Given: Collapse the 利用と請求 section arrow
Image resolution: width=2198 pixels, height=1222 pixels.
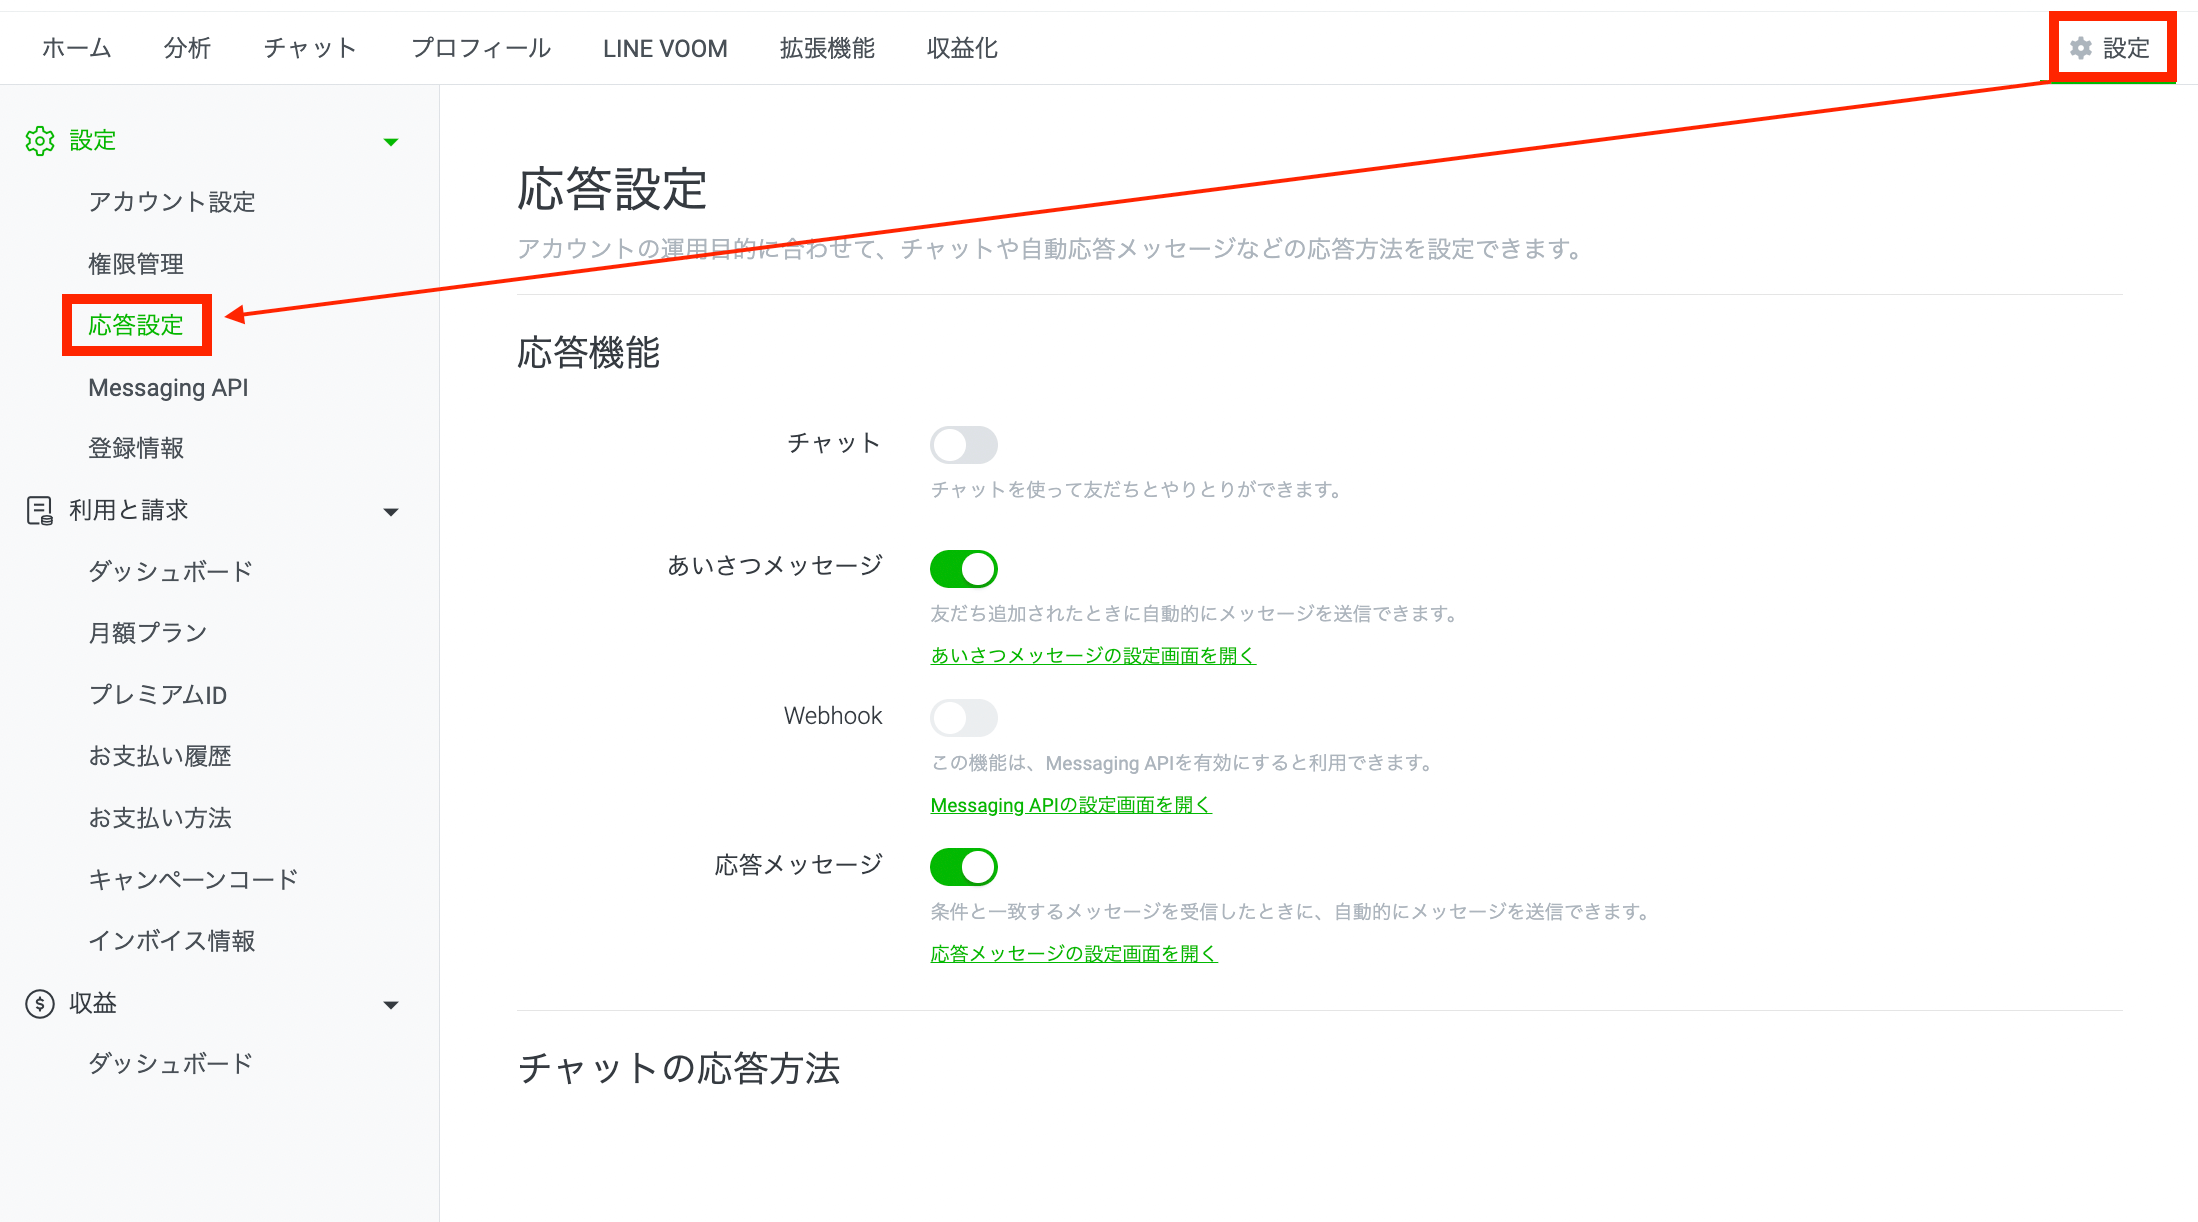Looking at the screenshot, I should pos(391,512).
